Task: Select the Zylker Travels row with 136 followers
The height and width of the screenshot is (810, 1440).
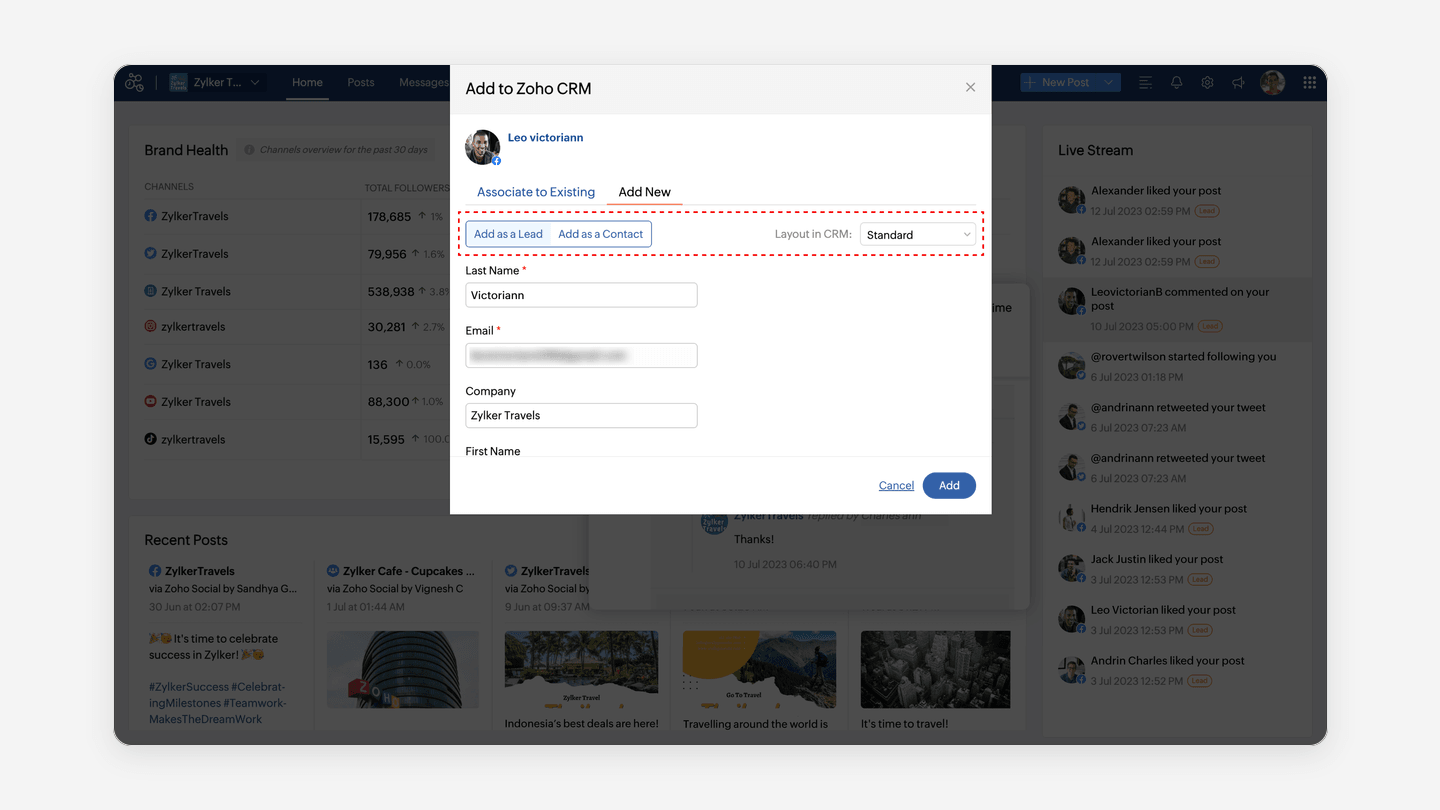Action: (x=297, y=364)
